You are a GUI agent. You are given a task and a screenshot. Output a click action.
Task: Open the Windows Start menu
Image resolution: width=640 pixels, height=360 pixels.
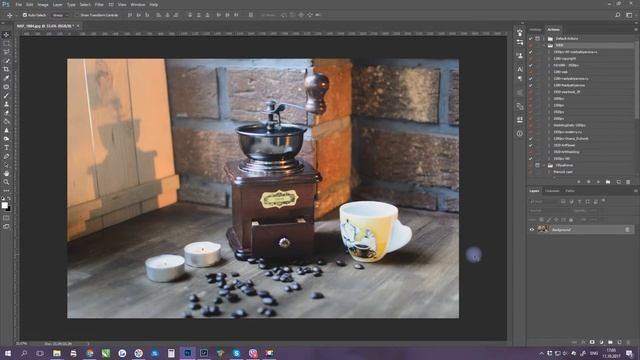(7, 353)
